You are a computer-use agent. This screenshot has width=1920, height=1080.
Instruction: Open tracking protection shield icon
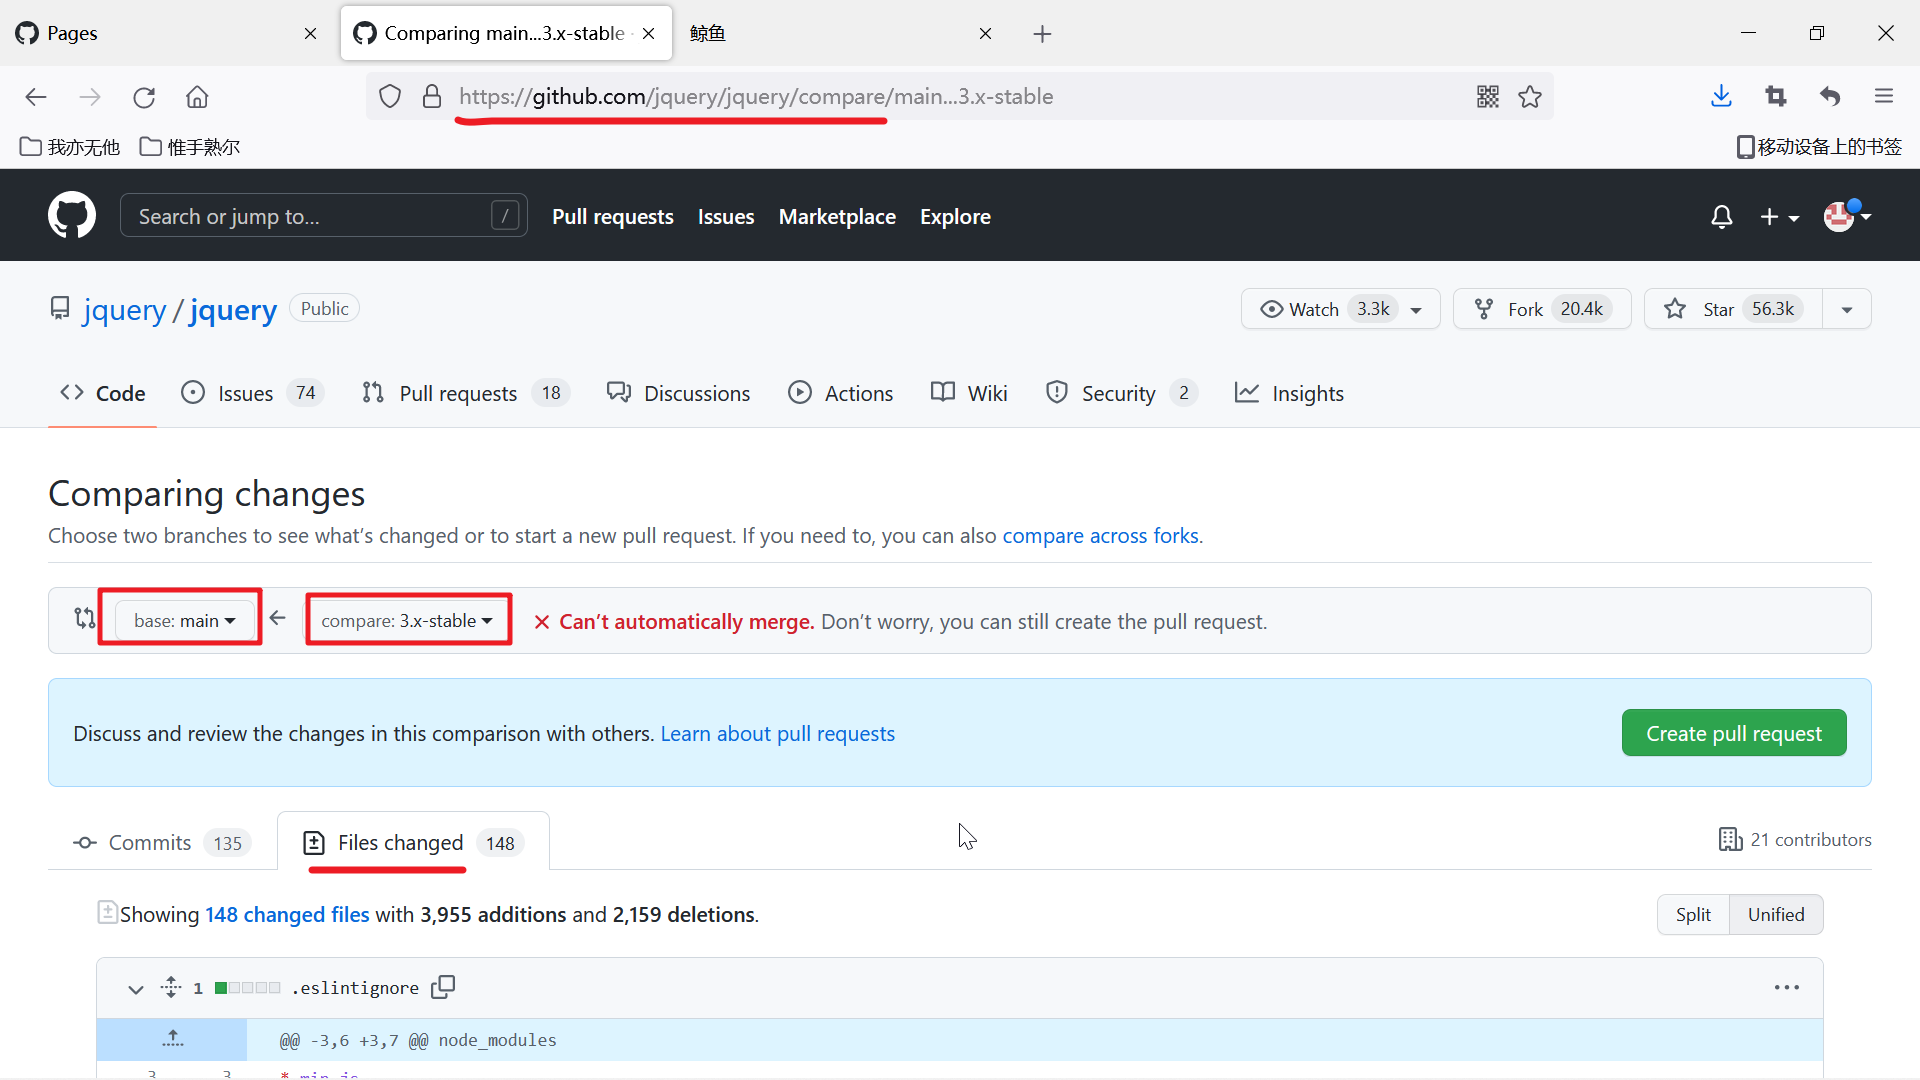coord(390,97)
